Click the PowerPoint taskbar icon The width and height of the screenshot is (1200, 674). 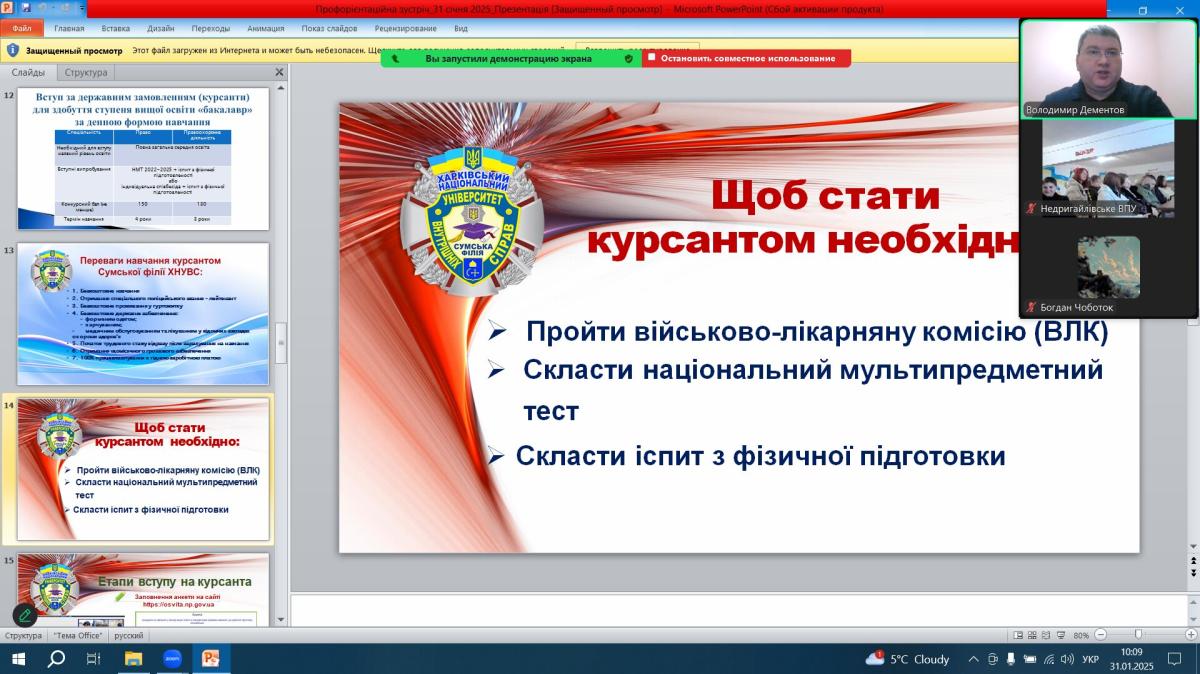click(211, 659)
